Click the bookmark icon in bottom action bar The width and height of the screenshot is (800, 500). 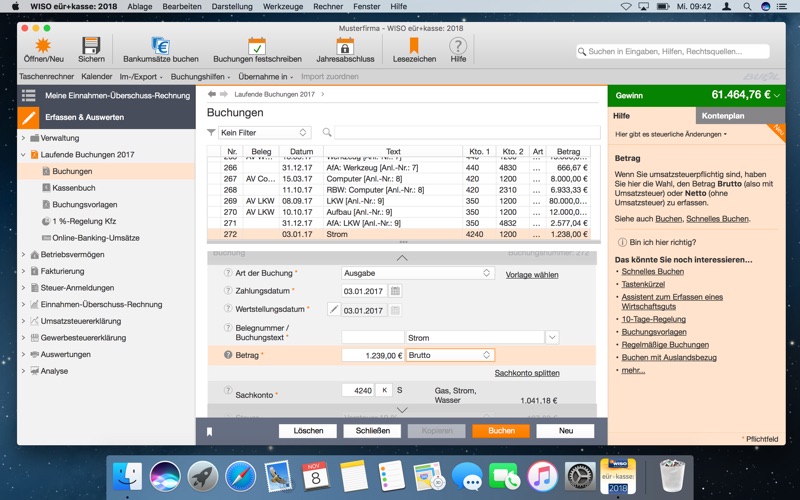click(209, 432)
